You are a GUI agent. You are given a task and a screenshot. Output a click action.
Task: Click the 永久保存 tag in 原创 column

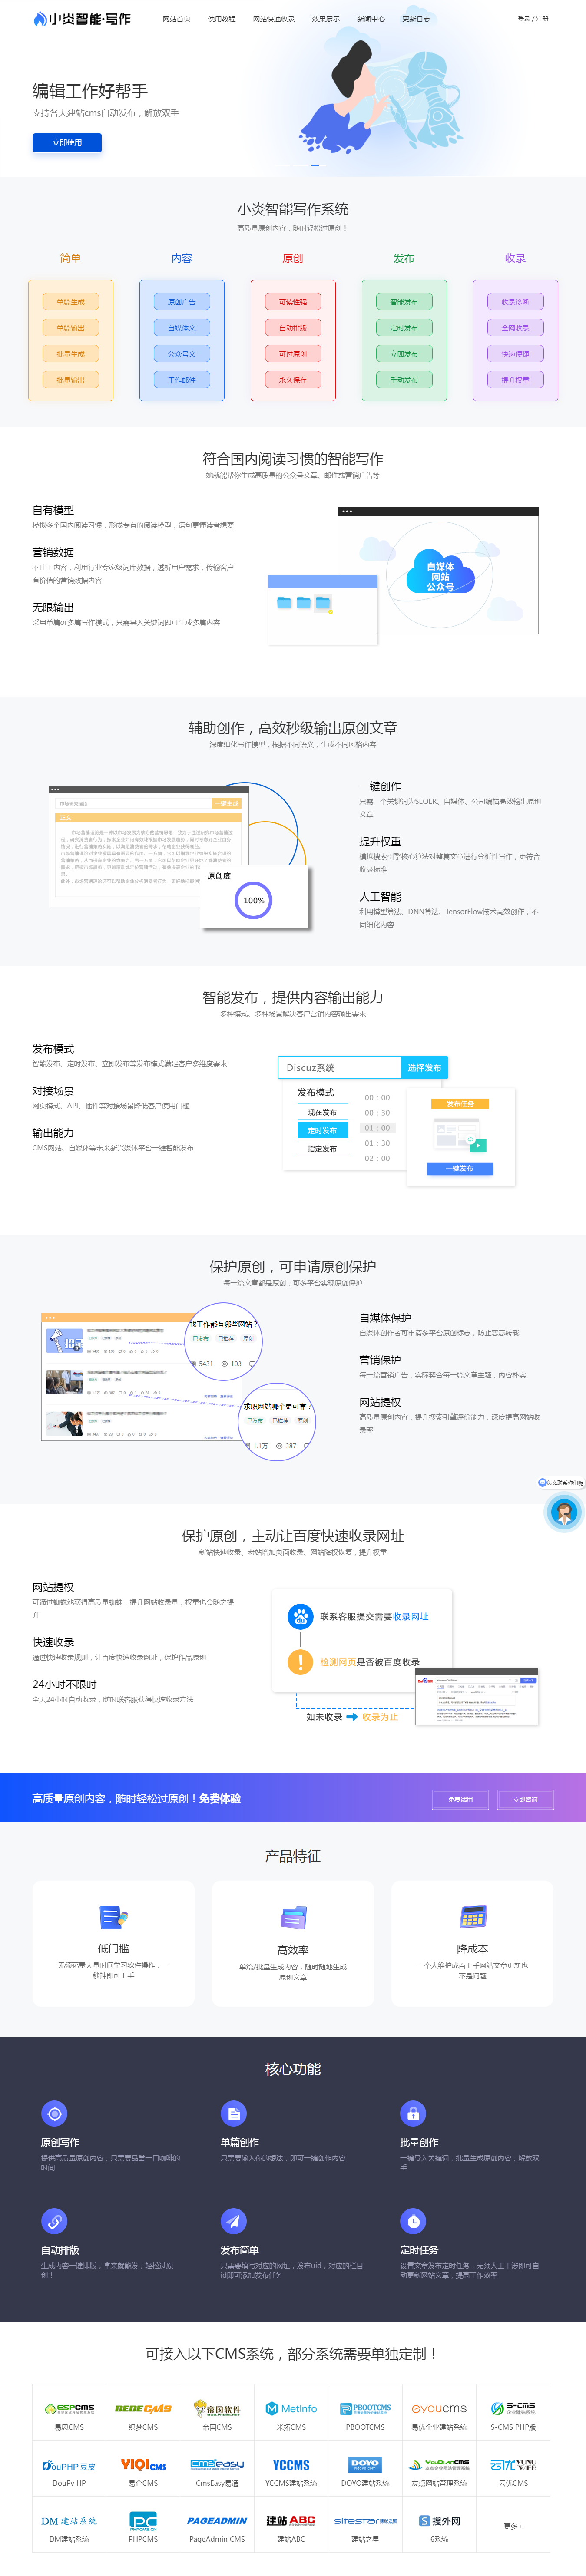[x=293, y=380]
